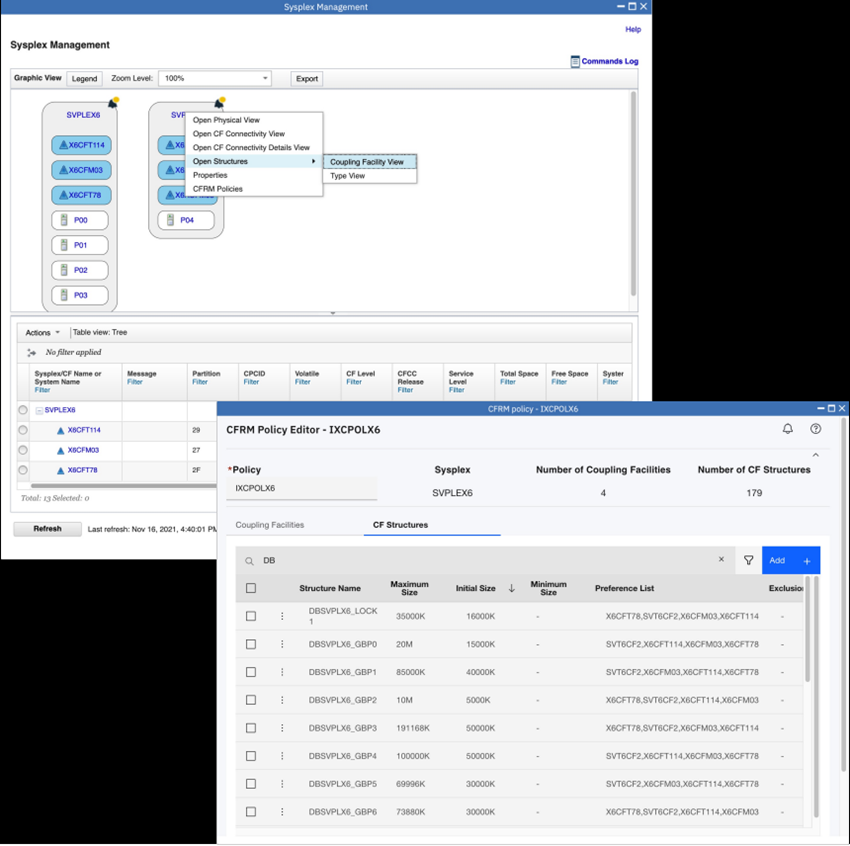Click the Sysplex table horizontal scrollbar
850x846 pixels.
[124, 486]
